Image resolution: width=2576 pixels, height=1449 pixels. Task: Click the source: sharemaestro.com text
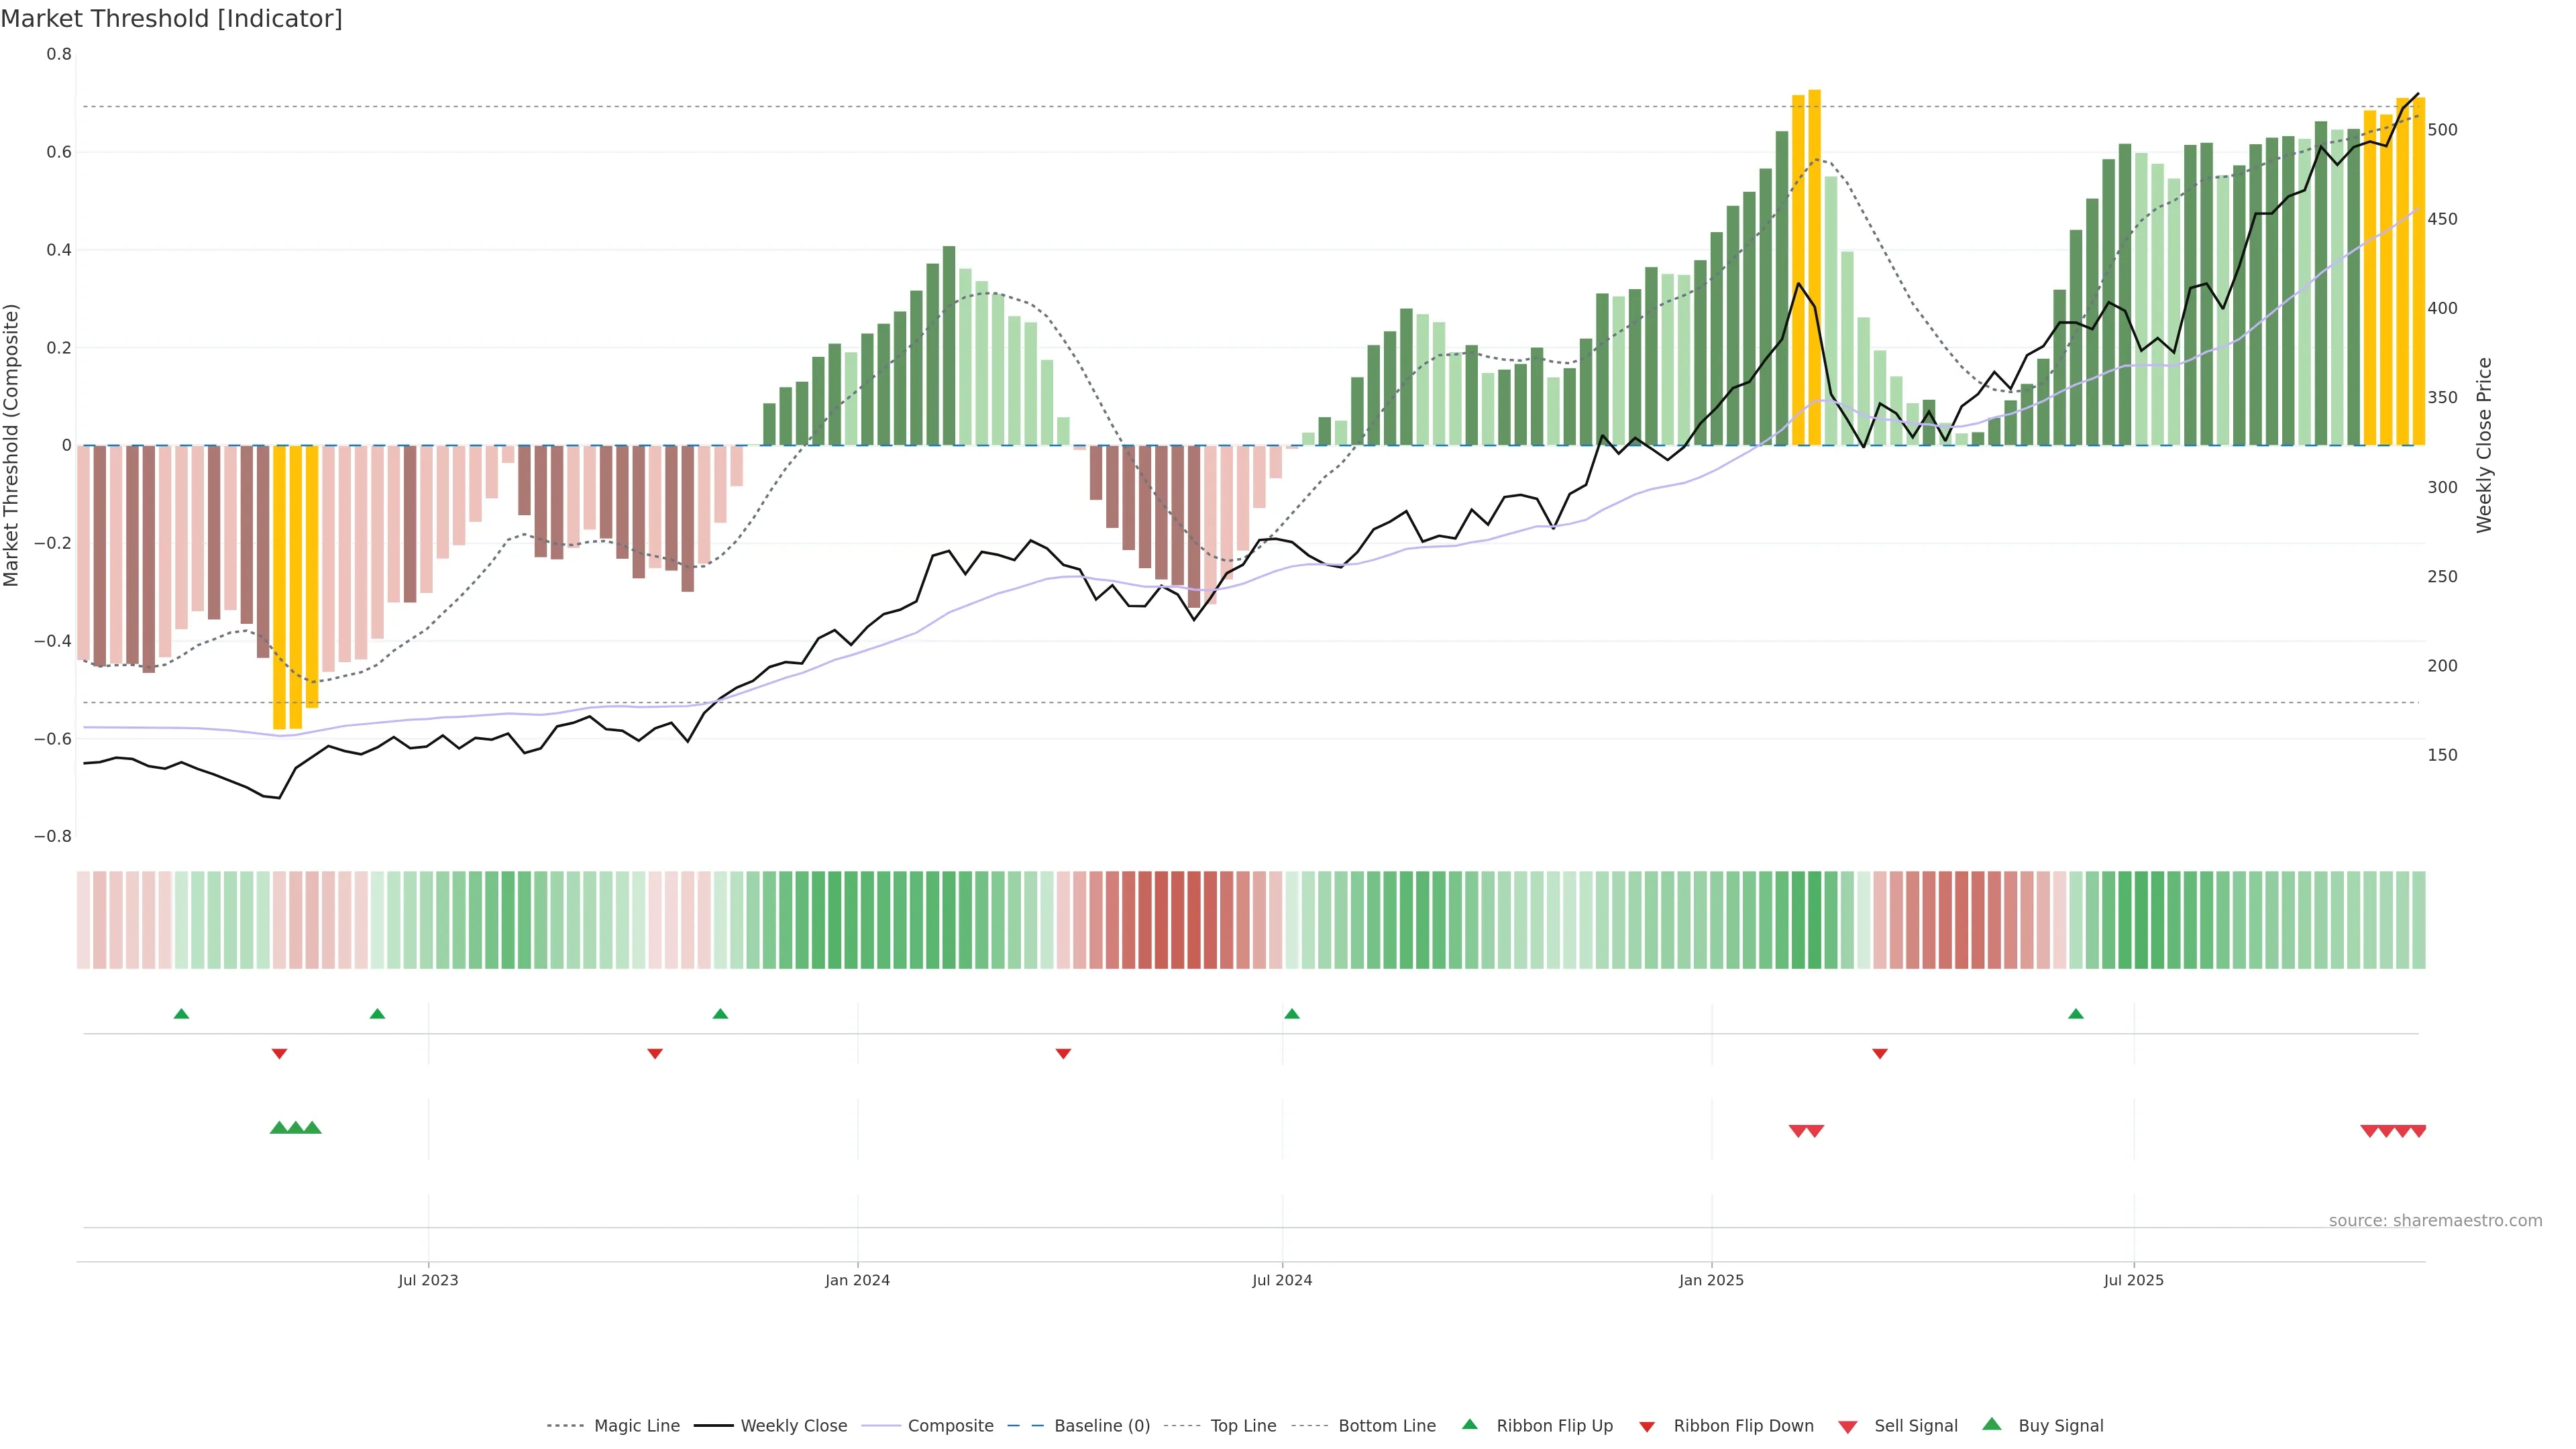[2435, 1221]
